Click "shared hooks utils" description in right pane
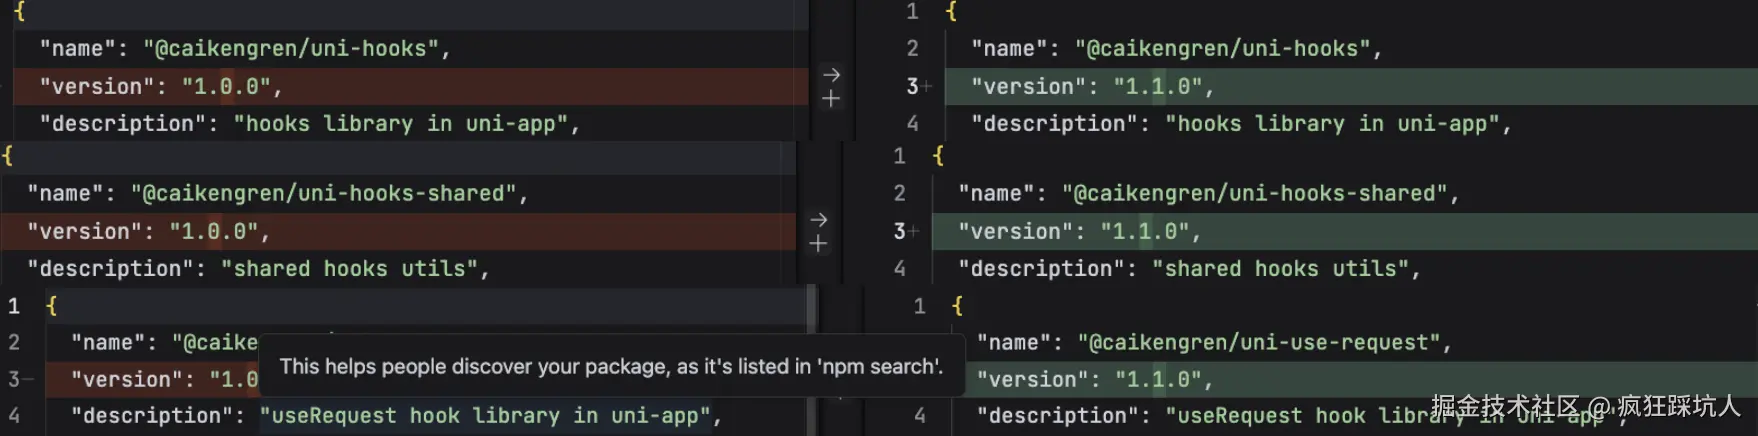 [x=1280, y=269]
